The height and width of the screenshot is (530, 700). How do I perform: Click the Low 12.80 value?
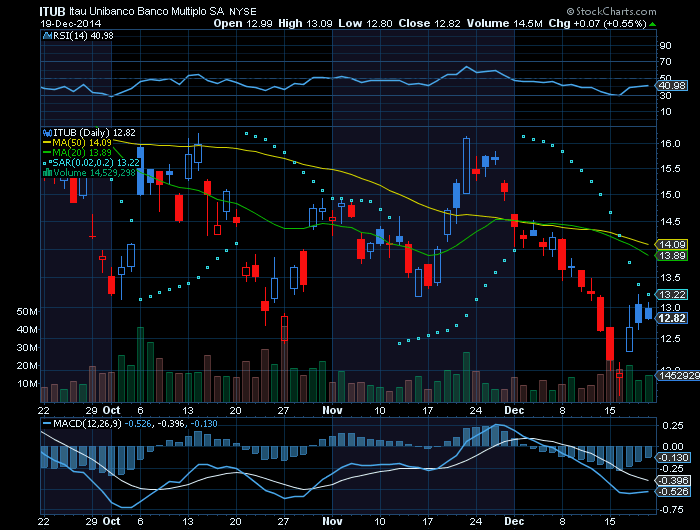[x=365, y=24]
